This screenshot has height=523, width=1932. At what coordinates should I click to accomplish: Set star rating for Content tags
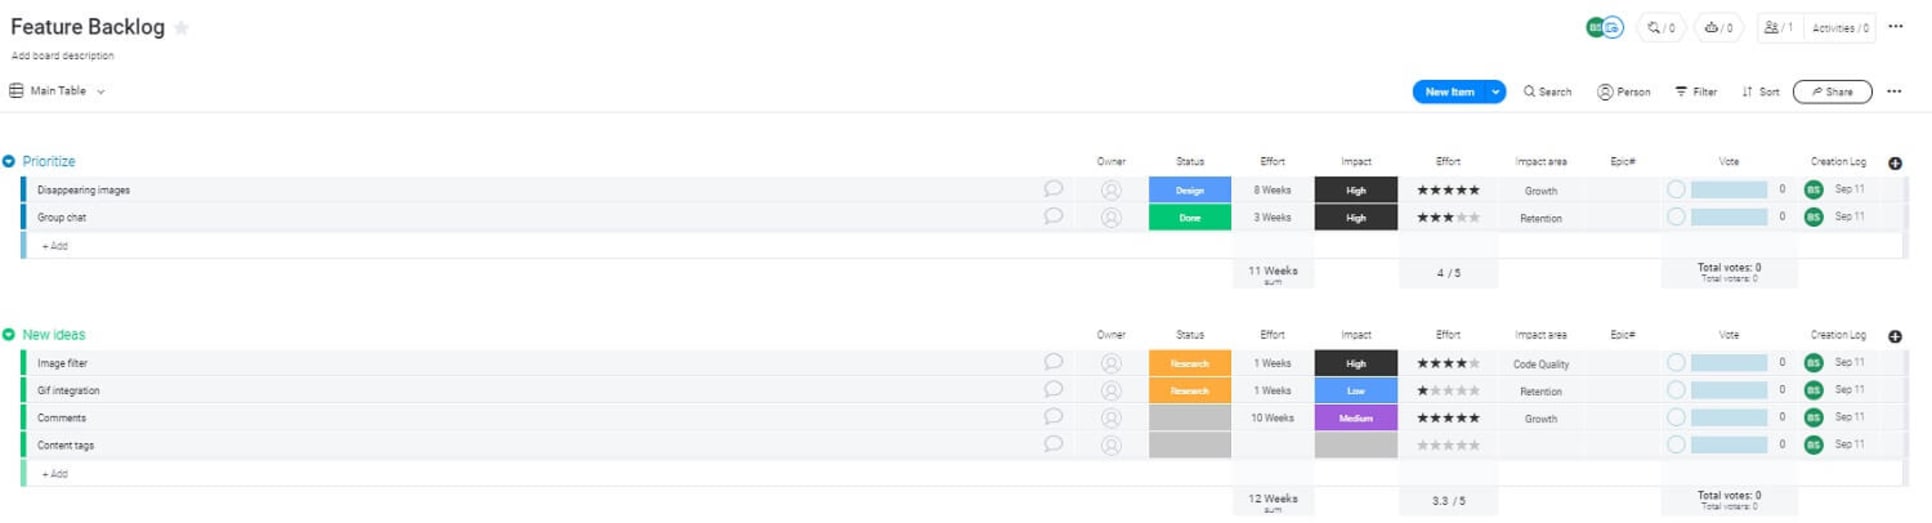1448,445
